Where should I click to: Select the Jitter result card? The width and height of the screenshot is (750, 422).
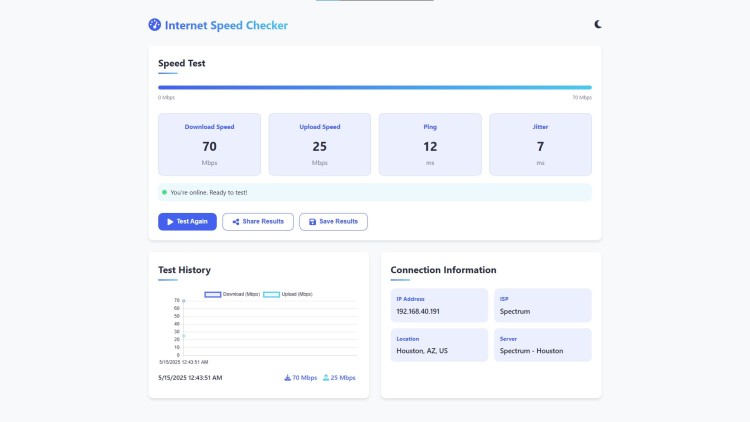(x=540, y=144)
